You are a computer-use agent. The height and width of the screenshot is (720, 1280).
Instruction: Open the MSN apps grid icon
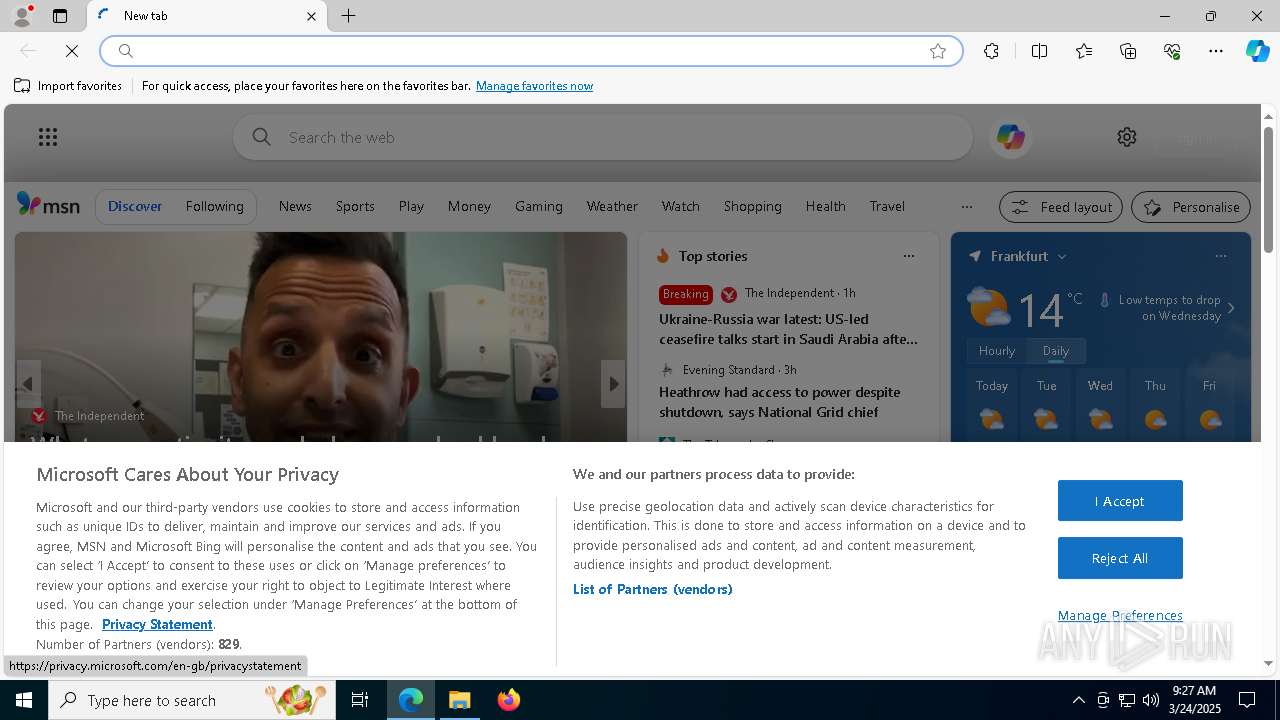click(x=48, y=137)
